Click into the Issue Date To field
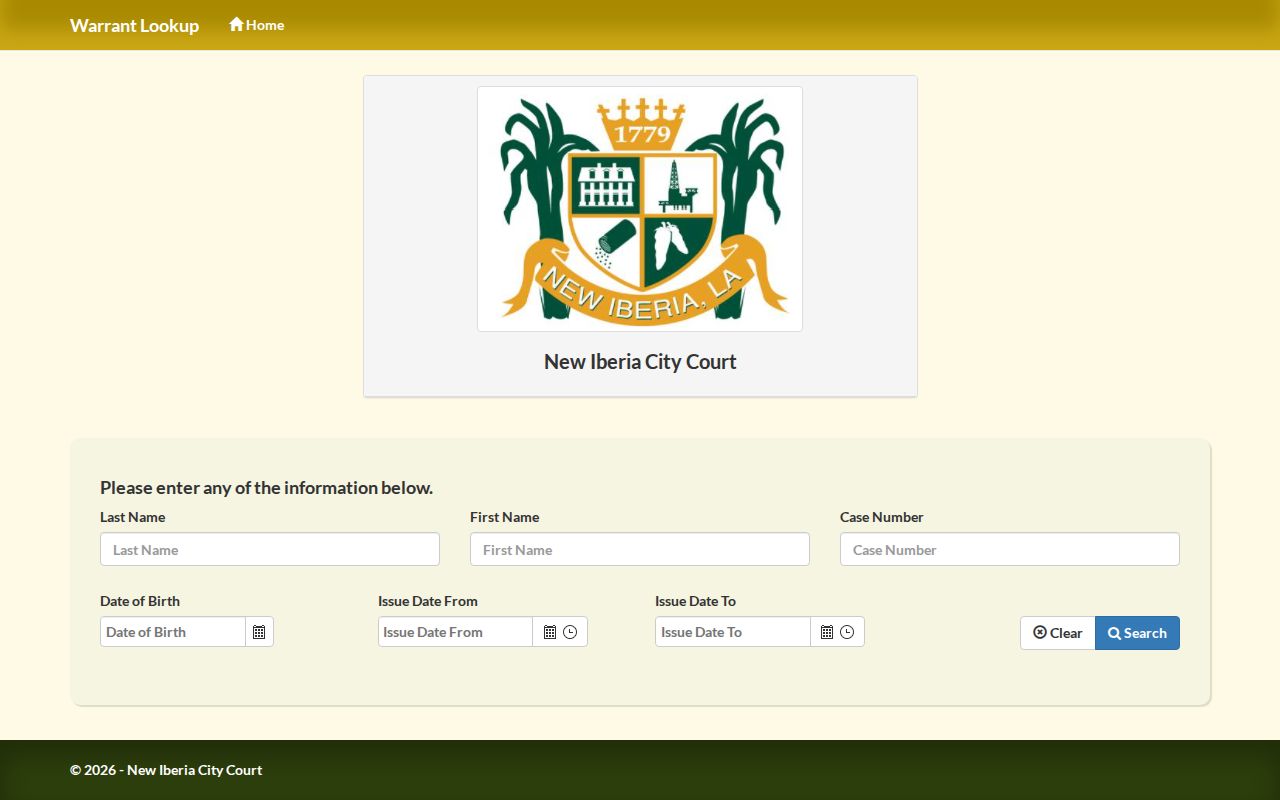Screen dimensions: 1280x800 coord(733,632)
